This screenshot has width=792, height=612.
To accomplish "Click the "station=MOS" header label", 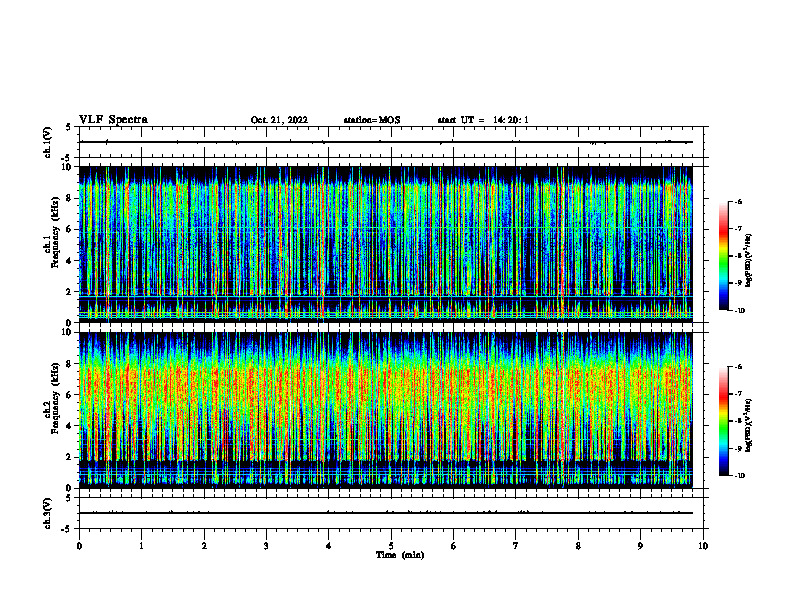I will point(372,120).
